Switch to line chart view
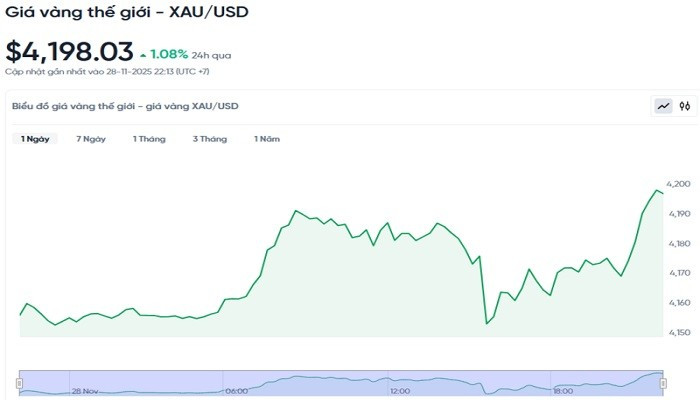This screenshot has height=400, width=700. pos(663,105)
